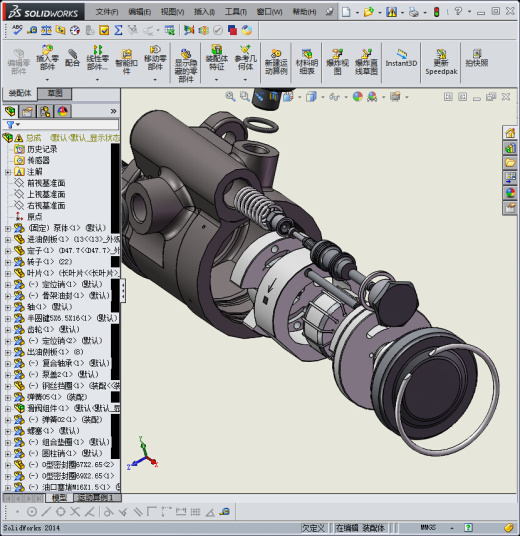Open the 线性零部件 dropdown arrow
This screenshot has width=520, height=536.
[x=97, y=80]
